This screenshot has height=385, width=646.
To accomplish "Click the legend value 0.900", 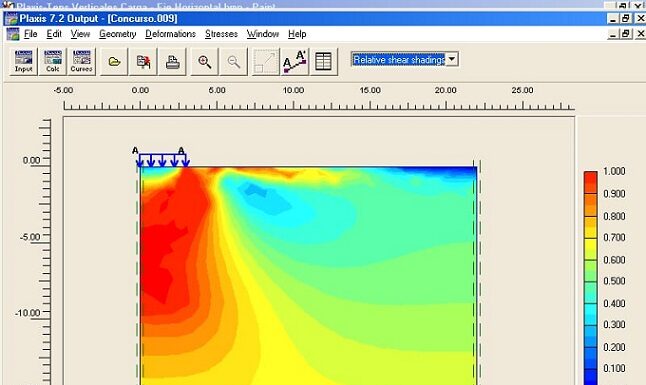I will point(614,194).
